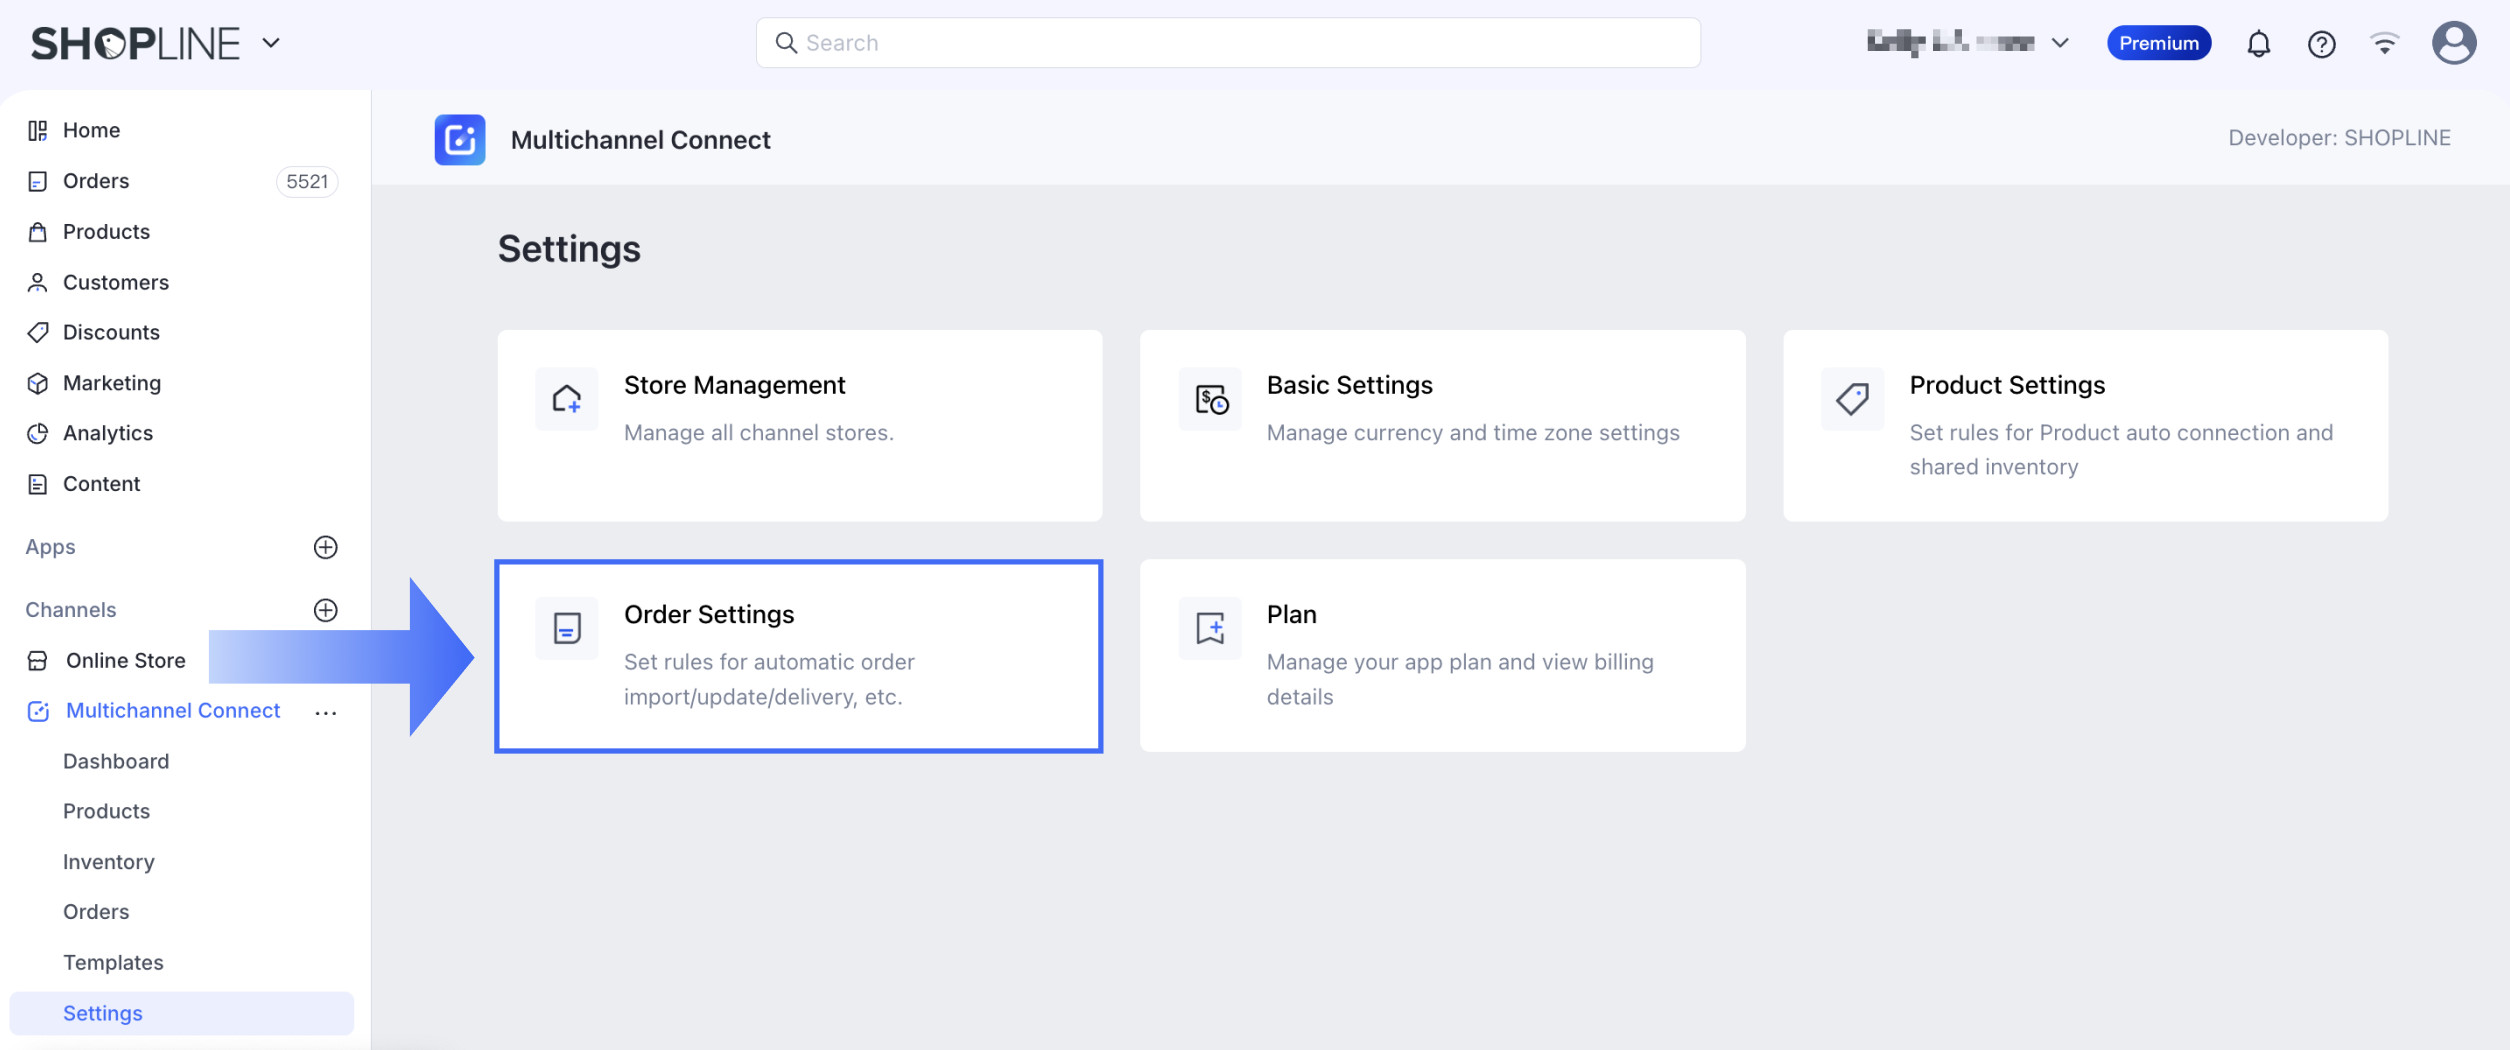Click the user profile avatar icon
Screen dimensions: 2510x1050
pos(2453,44)
